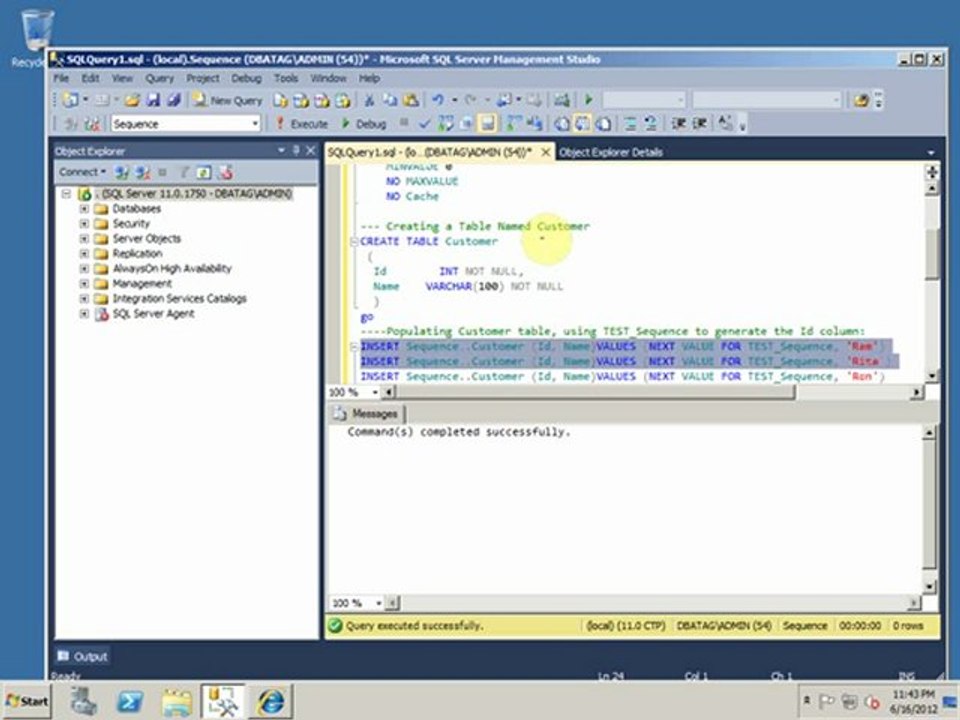
Task: Click the Comment out selected lines icon
Action: coord(630,124)
